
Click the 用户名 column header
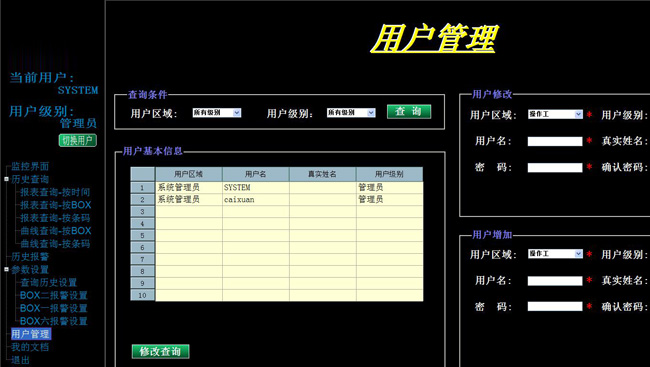[256, 174]
